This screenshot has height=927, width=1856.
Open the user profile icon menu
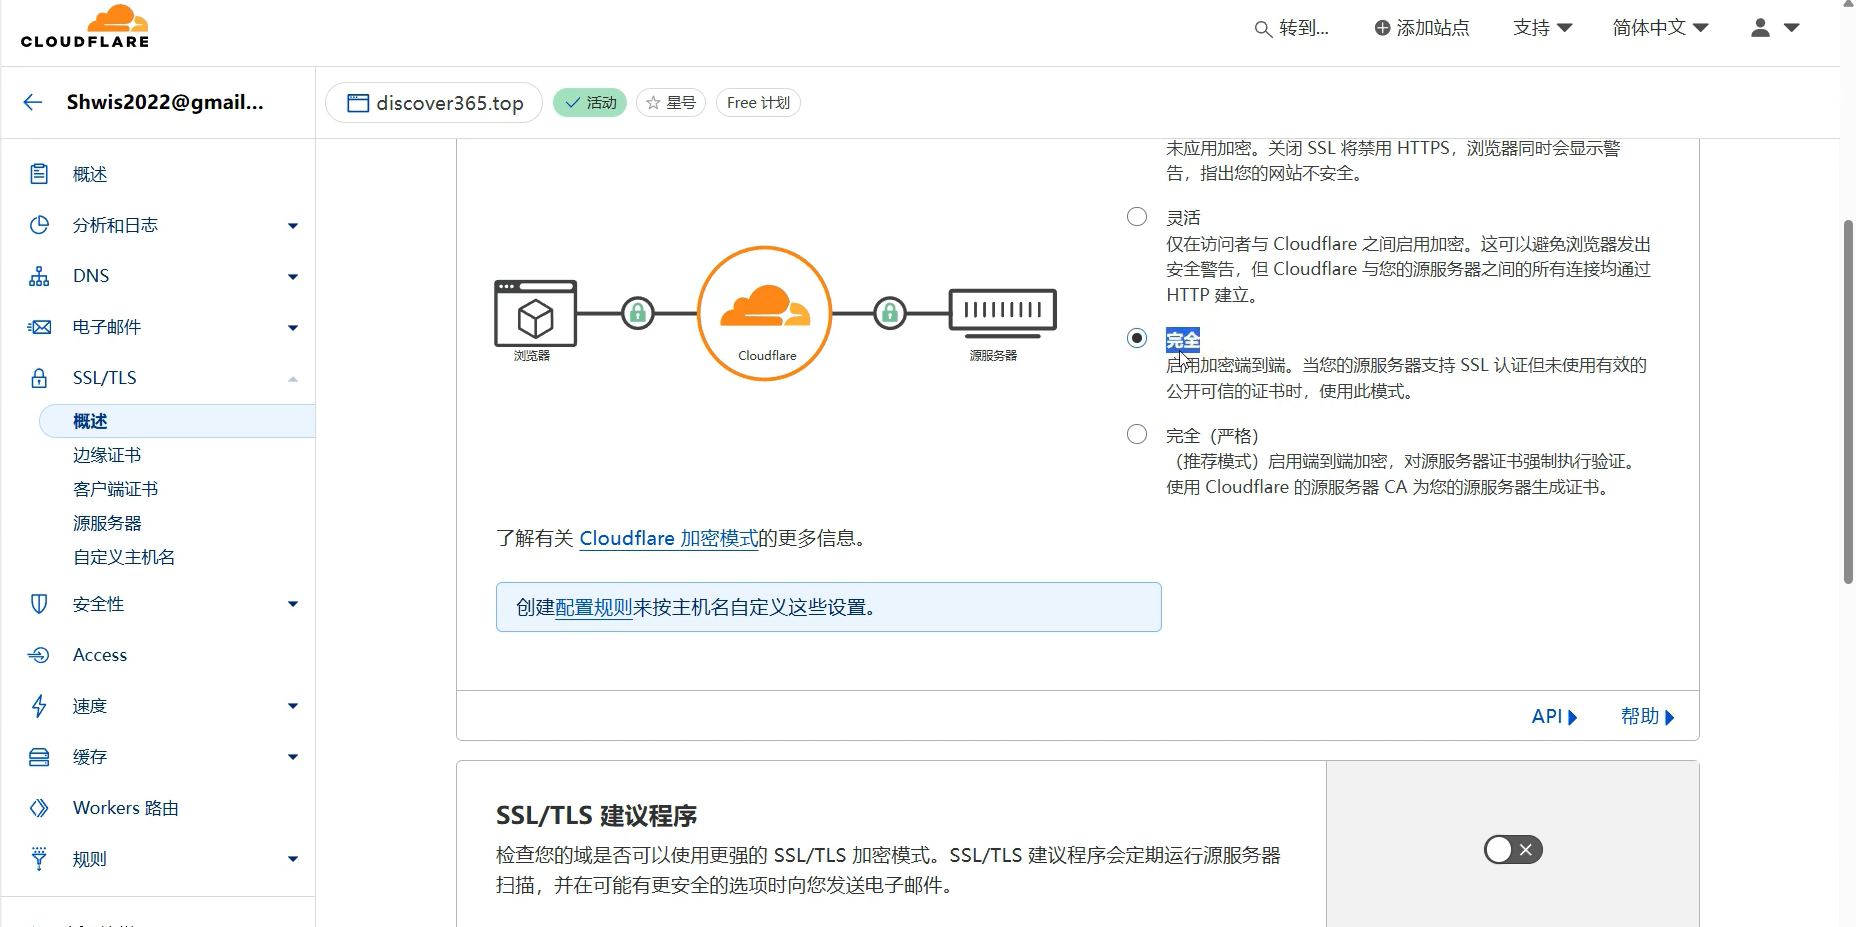(1761, 28)
